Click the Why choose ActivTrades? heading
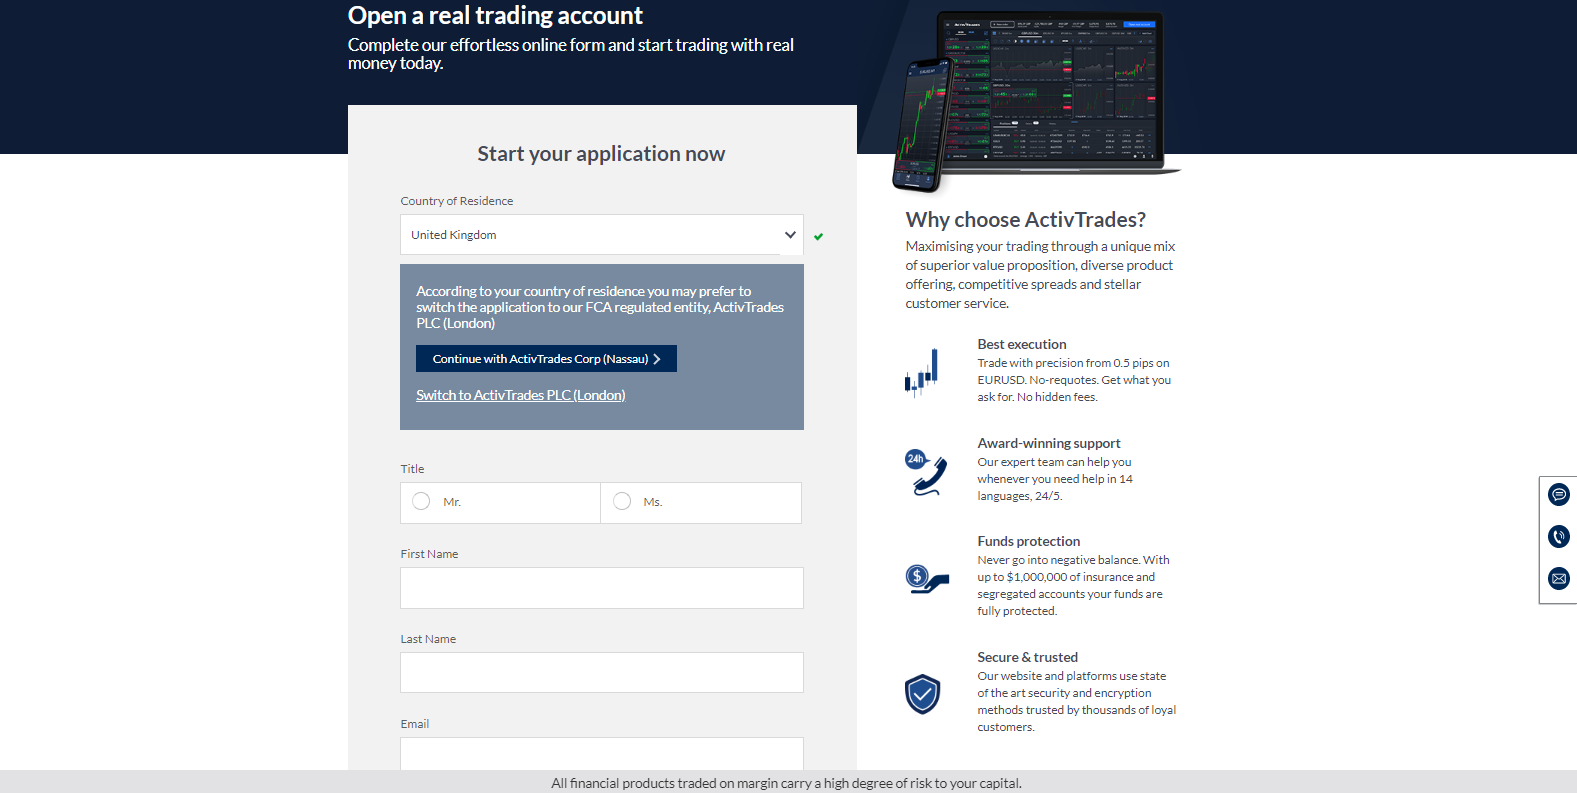The height and width of the screenshot is (793, 1577). 1025,220
